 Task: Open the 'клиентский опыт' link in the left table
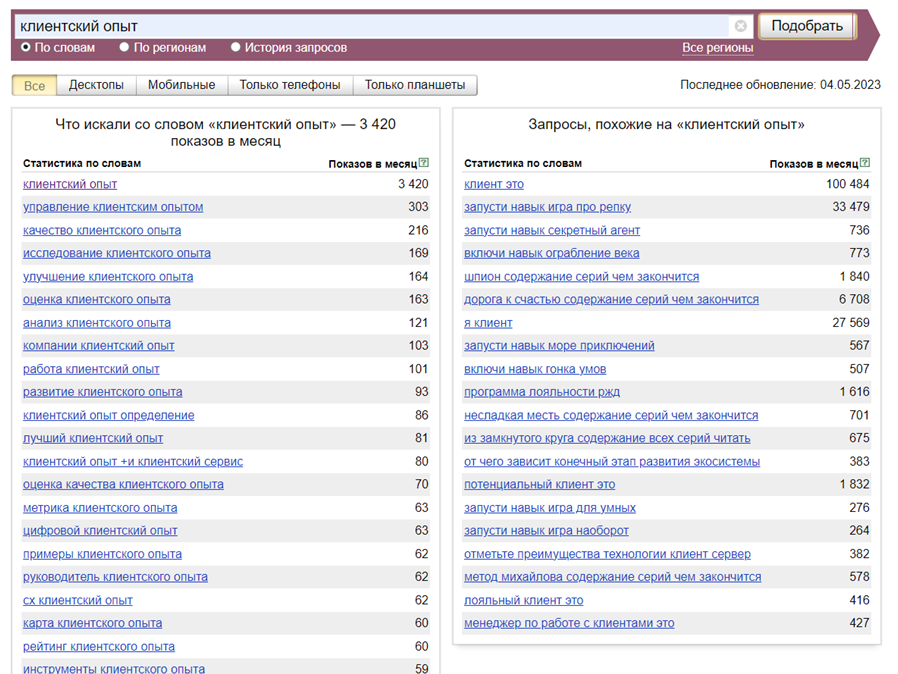[x=70, y=184]
